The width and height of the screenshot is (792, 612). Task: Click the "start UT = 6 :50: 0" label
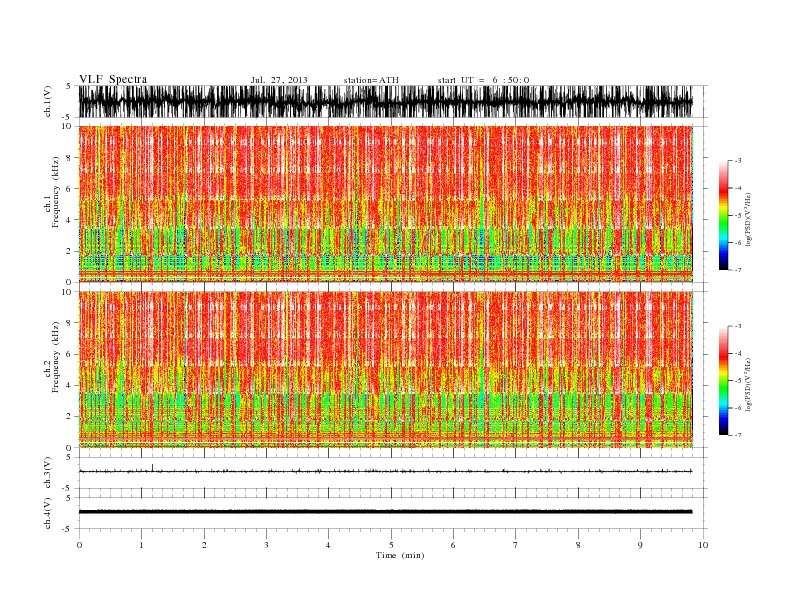coord(483,80)
